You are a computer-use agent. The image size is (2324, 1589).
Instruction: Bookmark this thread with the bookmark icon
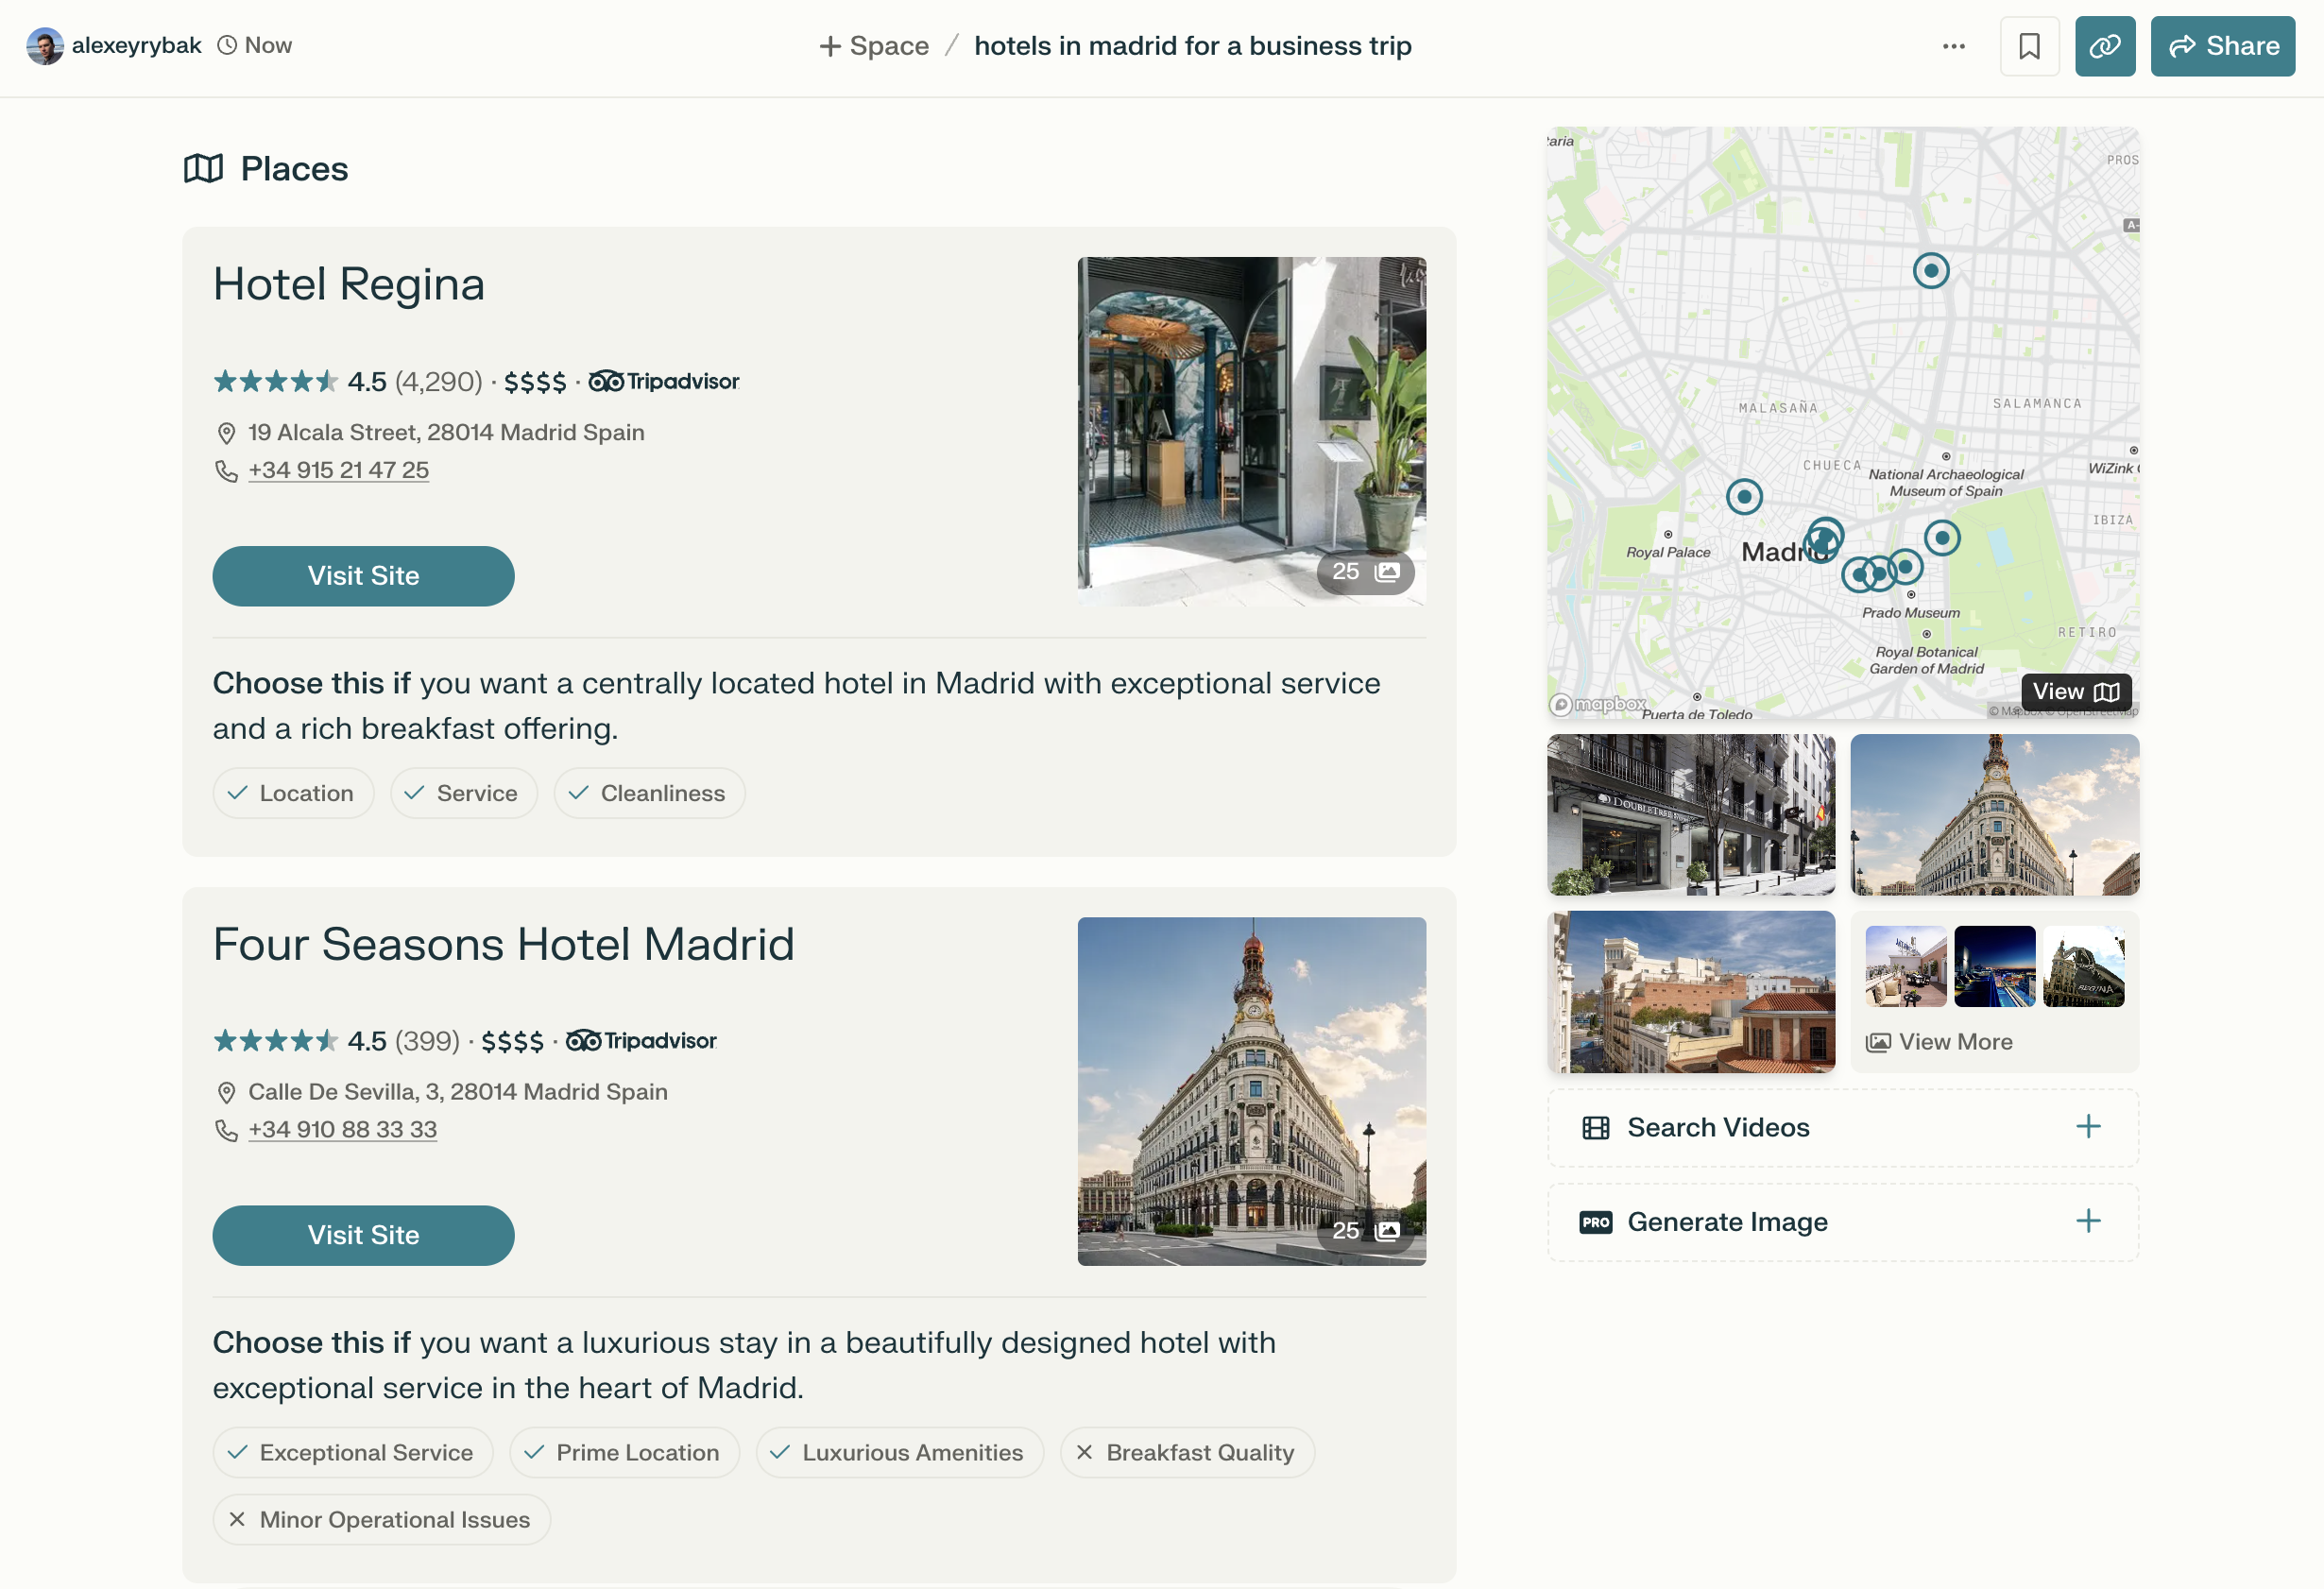(2029, 46)
